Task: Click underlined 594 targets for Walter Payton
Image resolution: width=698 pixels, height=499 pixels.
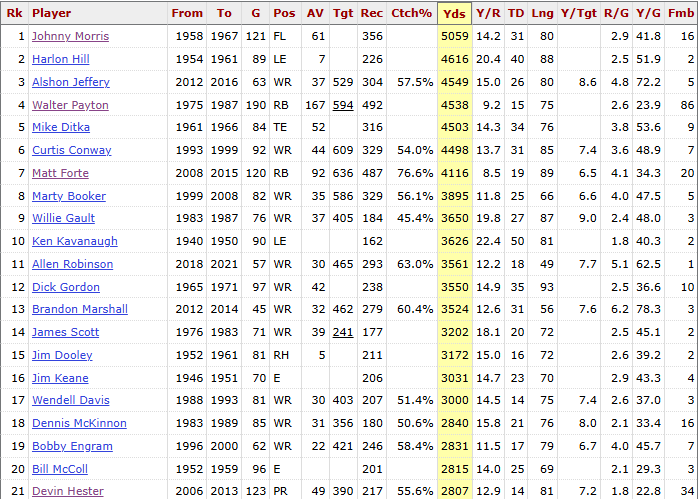Action: click(343, 105)
